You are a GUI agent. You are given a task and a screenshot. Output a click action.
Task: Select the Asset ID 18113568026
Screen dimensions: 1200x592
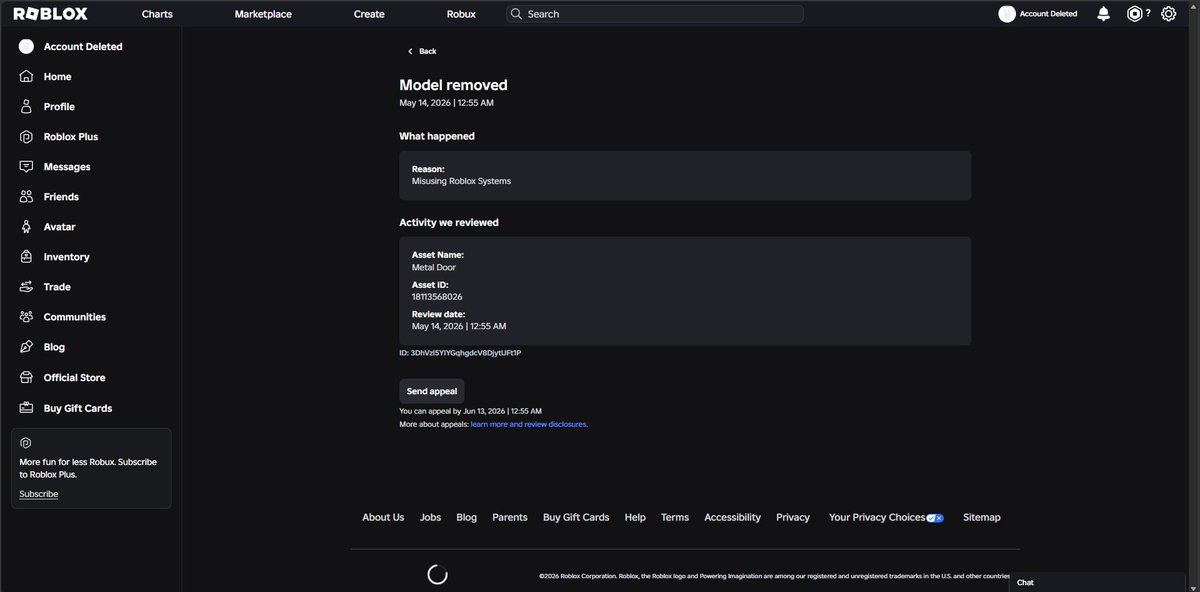[437, 297]
